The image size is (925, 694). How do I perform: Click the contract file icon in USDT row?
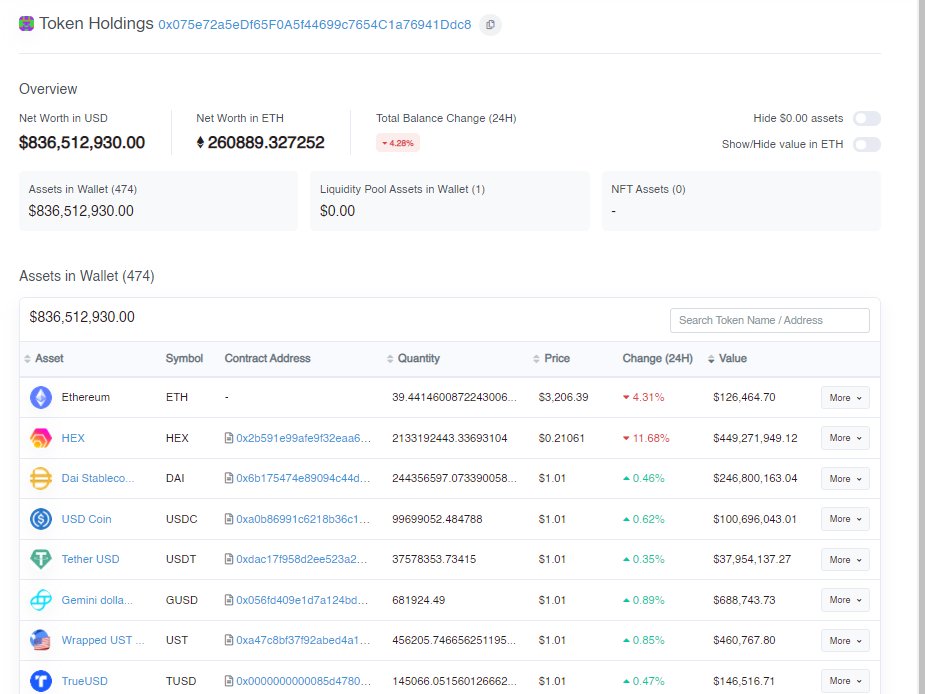(229, 559)
